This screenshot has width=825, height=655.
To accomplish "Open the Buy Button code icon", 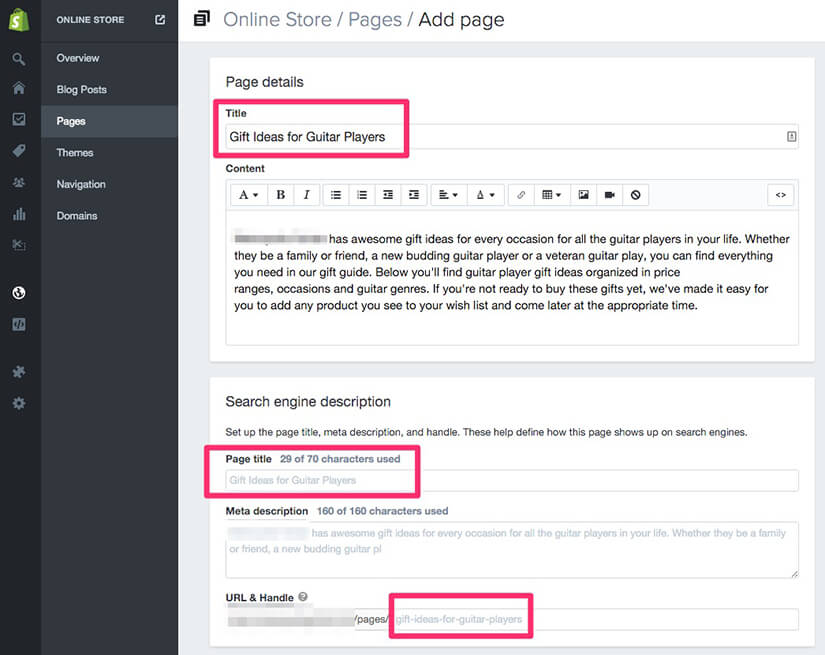I will click(x=19, y=324).
